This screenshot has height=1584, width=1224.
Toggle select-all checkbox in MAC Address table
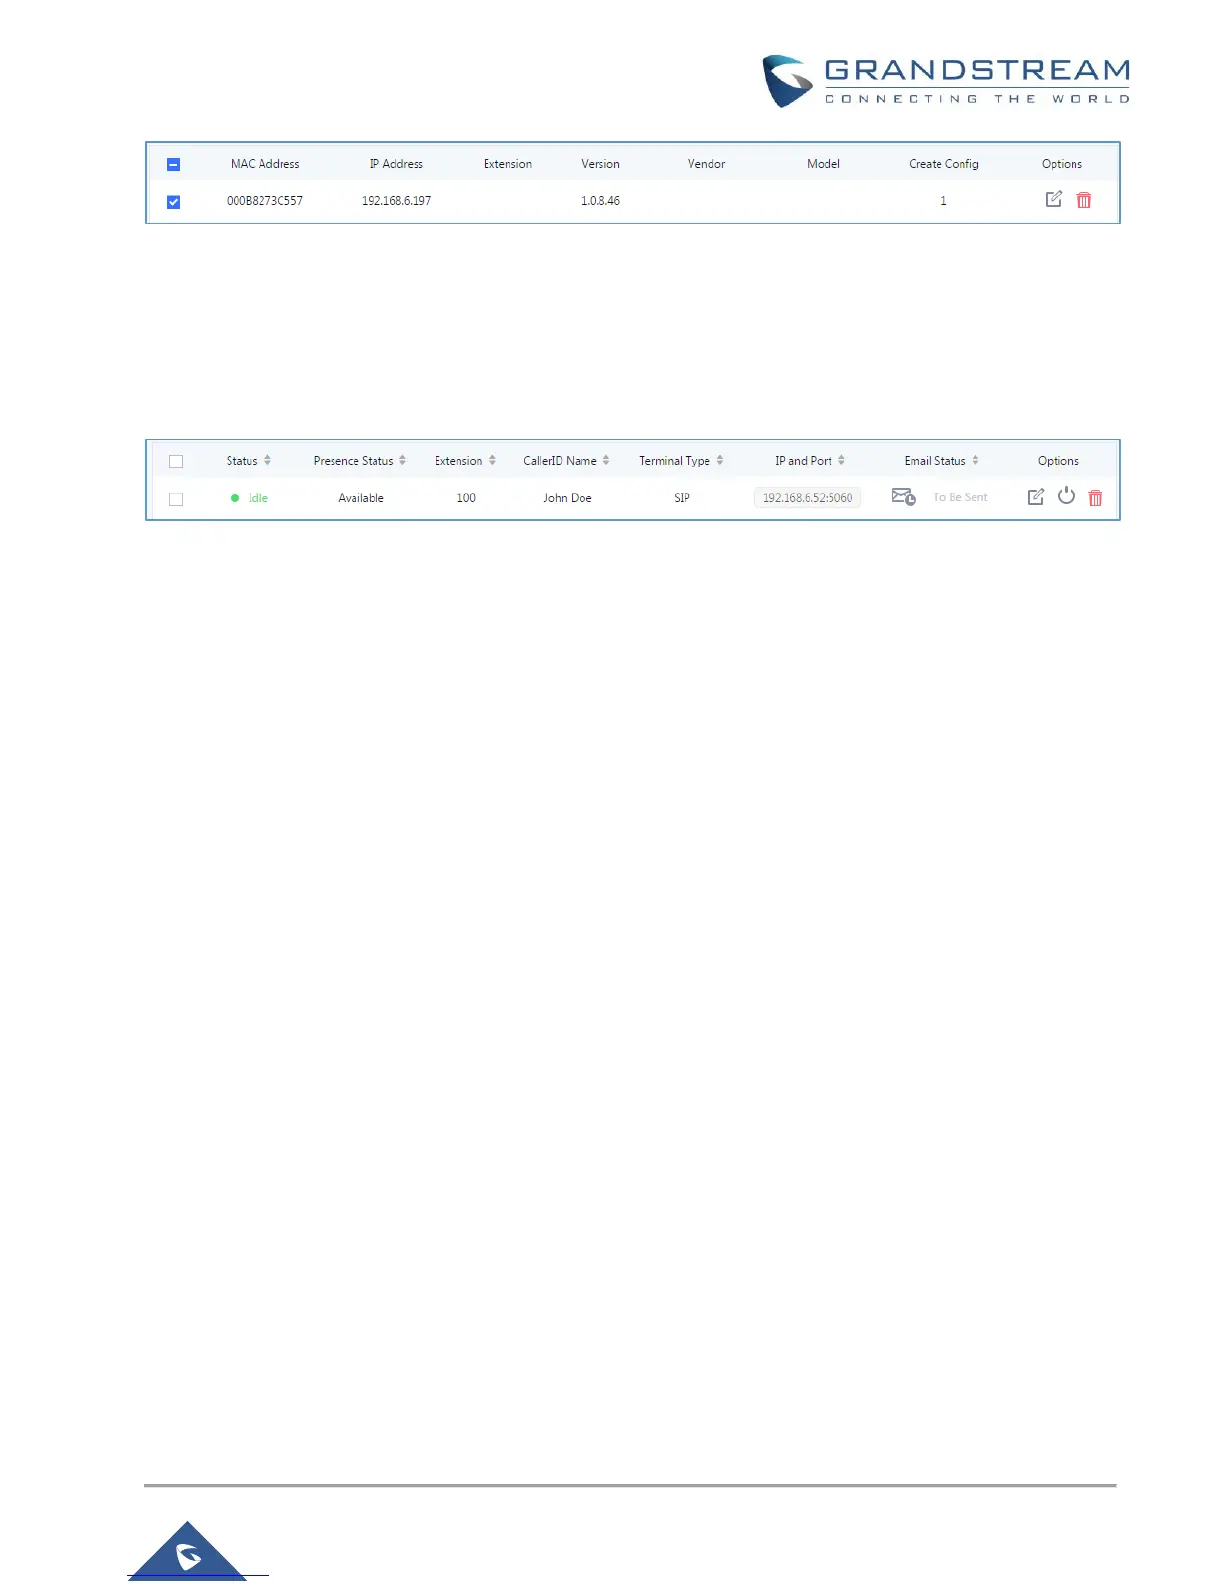(173, 164)
